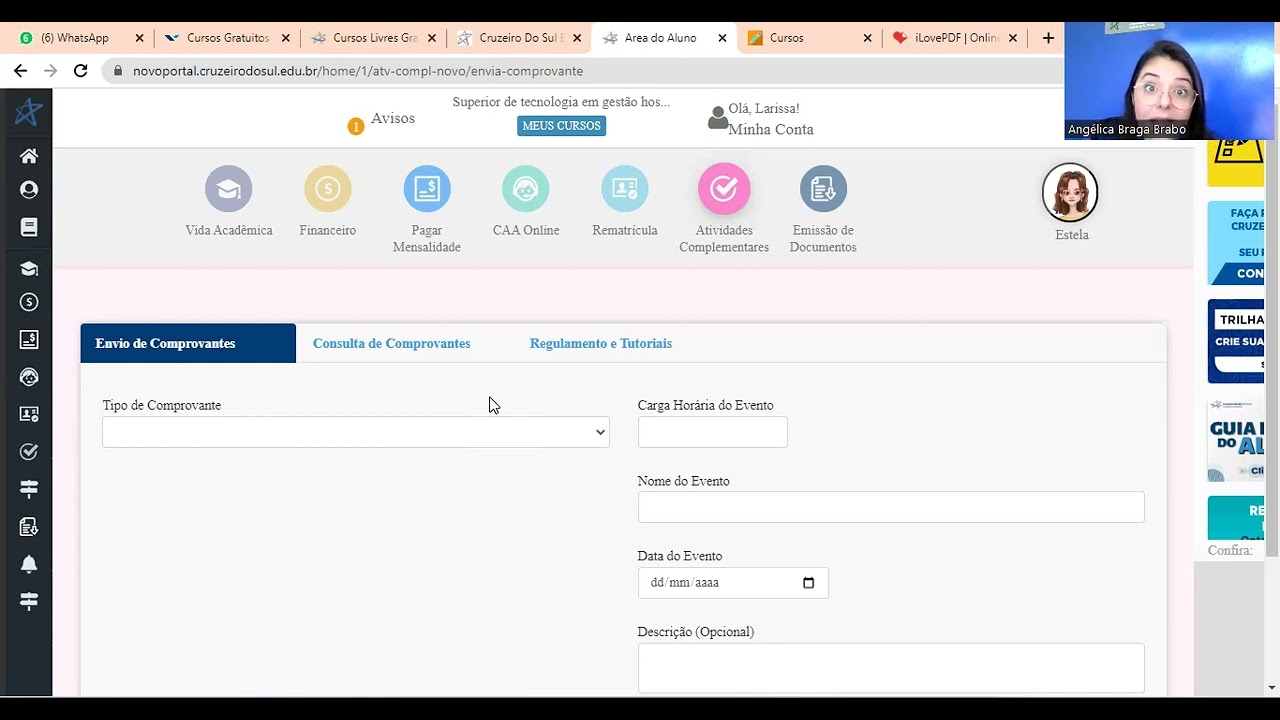The image size is (1280, 720).
Task: Open CAA Online icon
Action: coord(526,189)
